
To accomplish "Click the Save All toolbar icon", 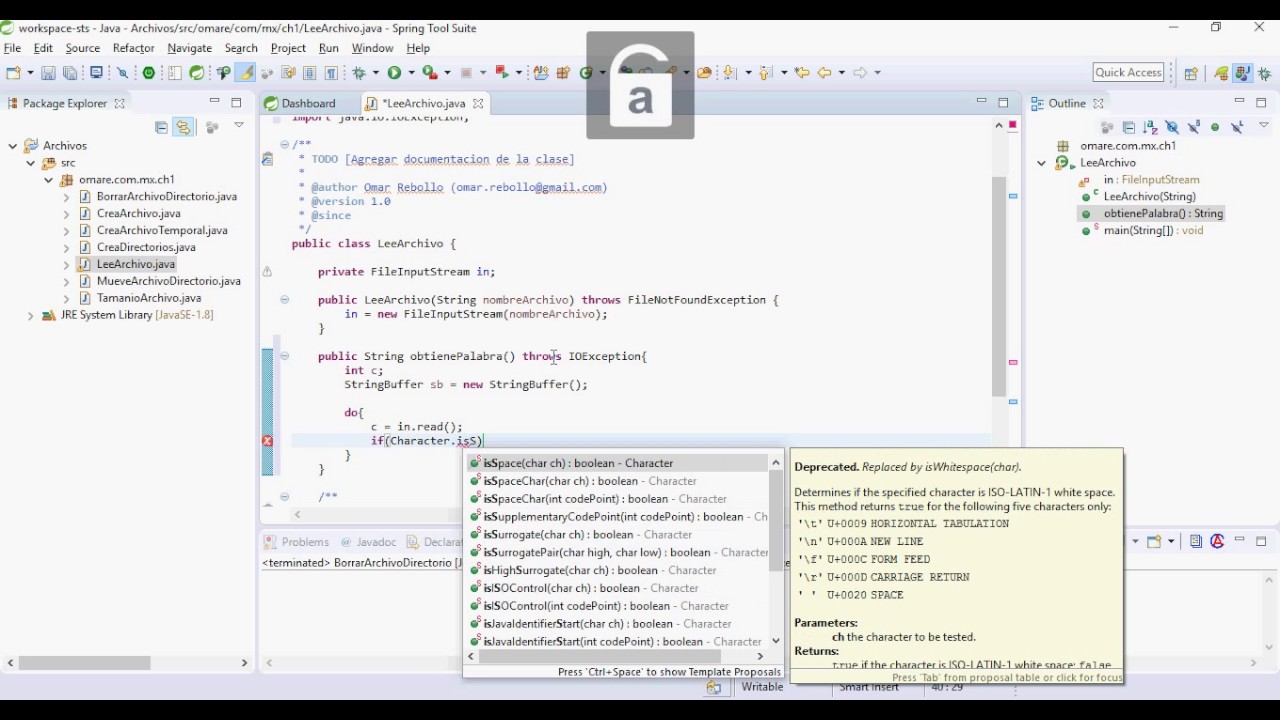I will point(70,72).
